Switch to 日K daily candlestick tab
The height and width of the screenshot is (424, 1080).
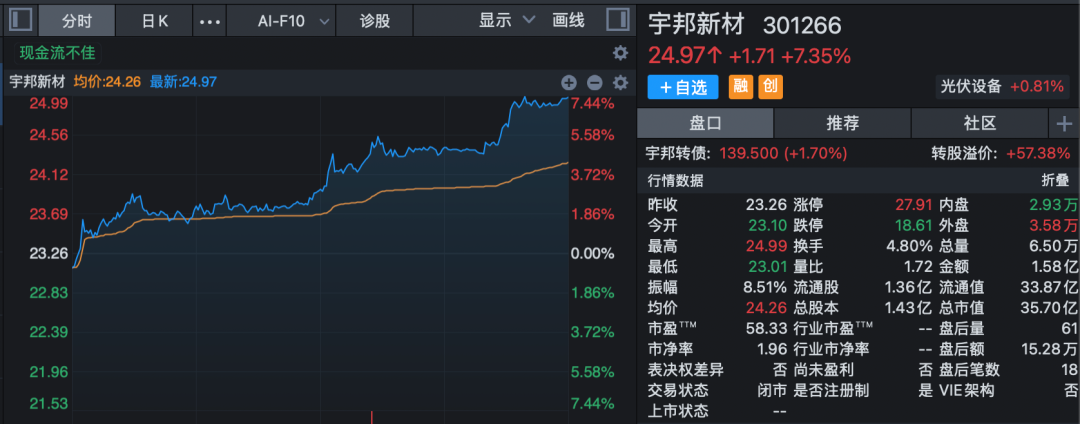tap(155, 21)
